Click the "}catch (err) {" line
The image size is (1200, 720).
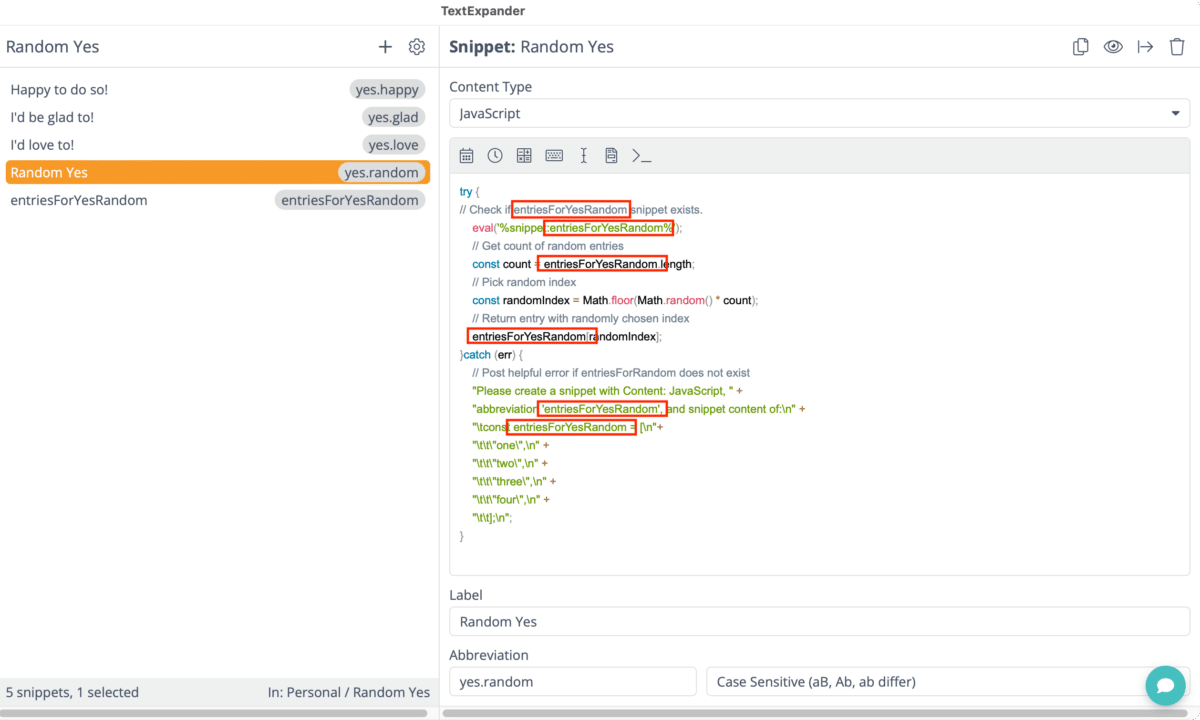coord(491,354)
